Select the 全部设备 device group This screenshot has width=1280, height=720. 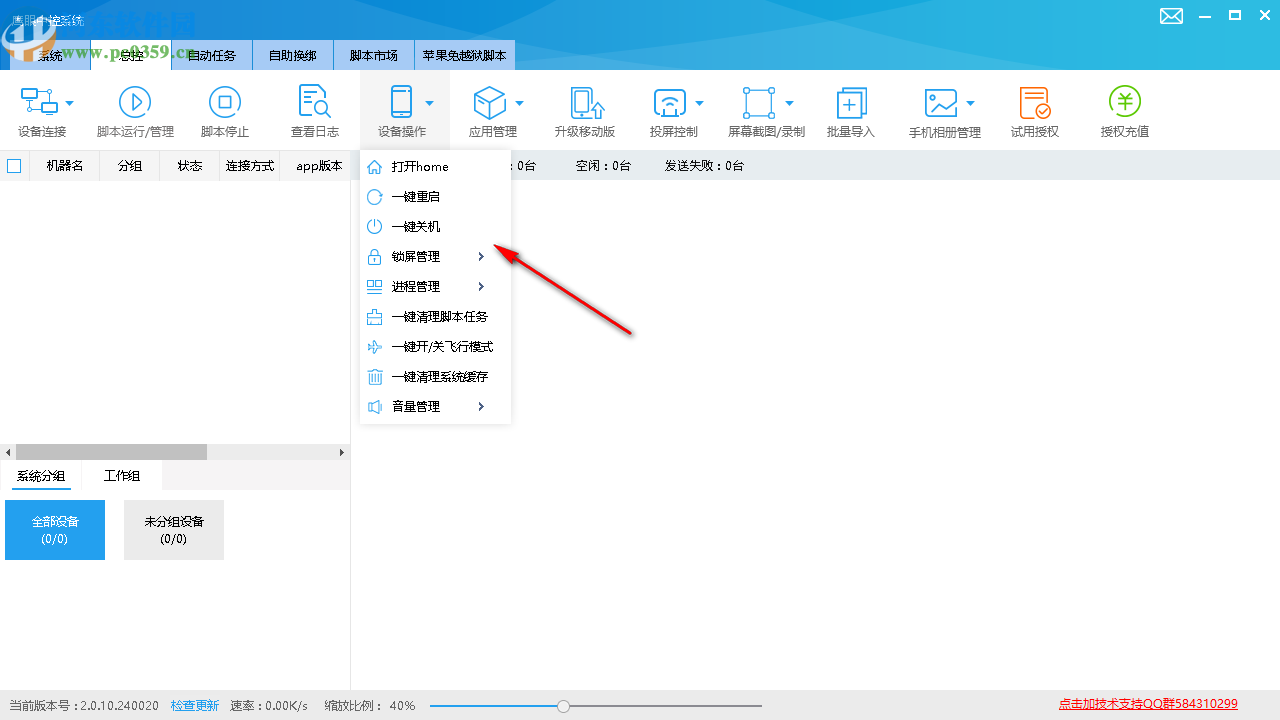[x=54, y=529]
